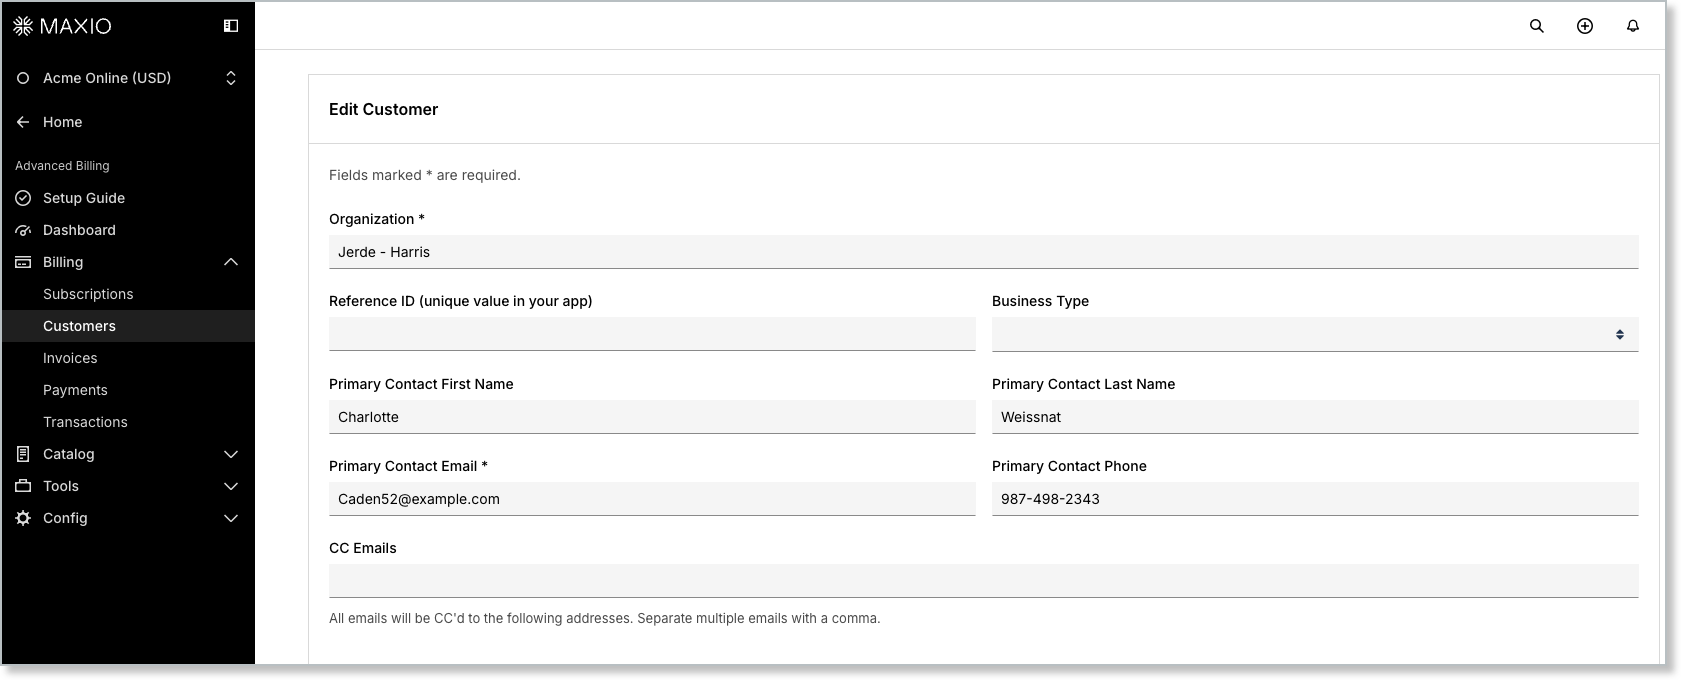Screen dimensions: 1681x680
Task: Click the Setup Guide checkmark icon
Action: tap(23, 198)
